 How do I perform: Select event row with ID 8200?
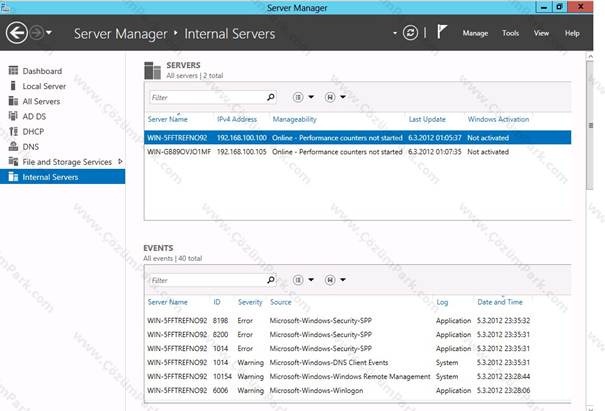[x=358, y=335]
